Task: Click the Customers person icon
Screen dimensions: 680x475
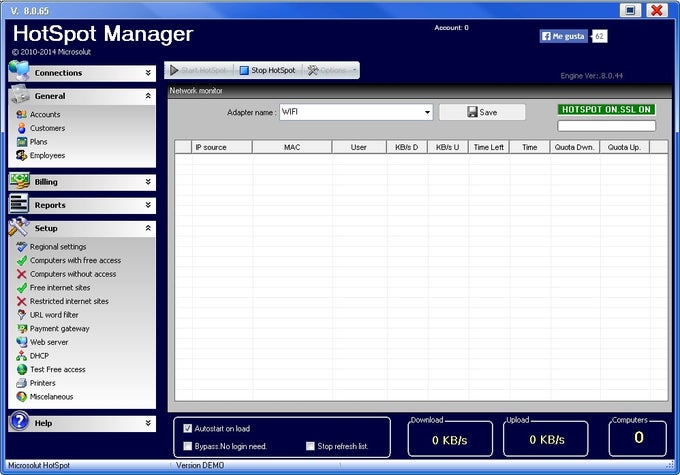Action: click(22, 128)
